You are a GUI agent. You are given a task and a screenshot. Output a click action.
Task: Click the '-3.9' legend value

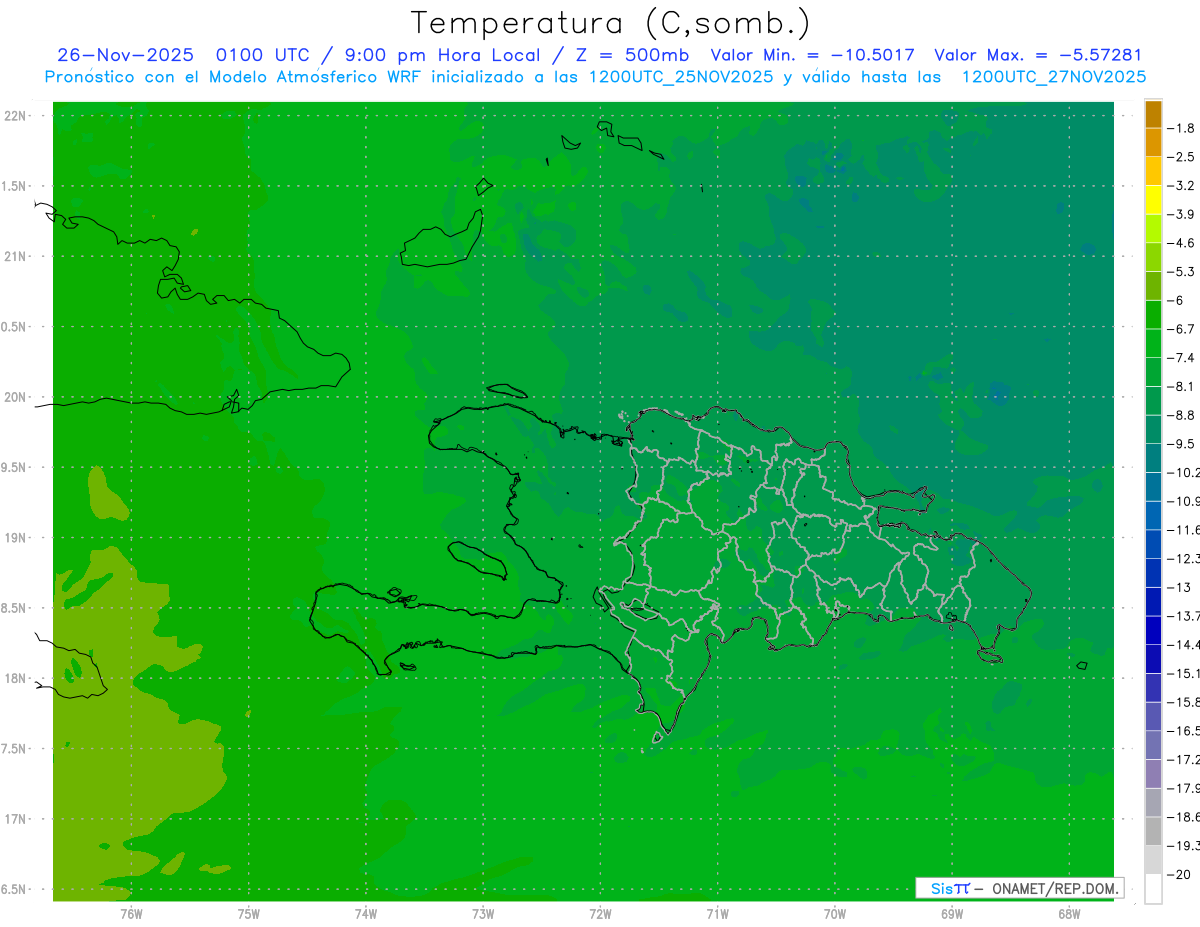click(1182, 214)
